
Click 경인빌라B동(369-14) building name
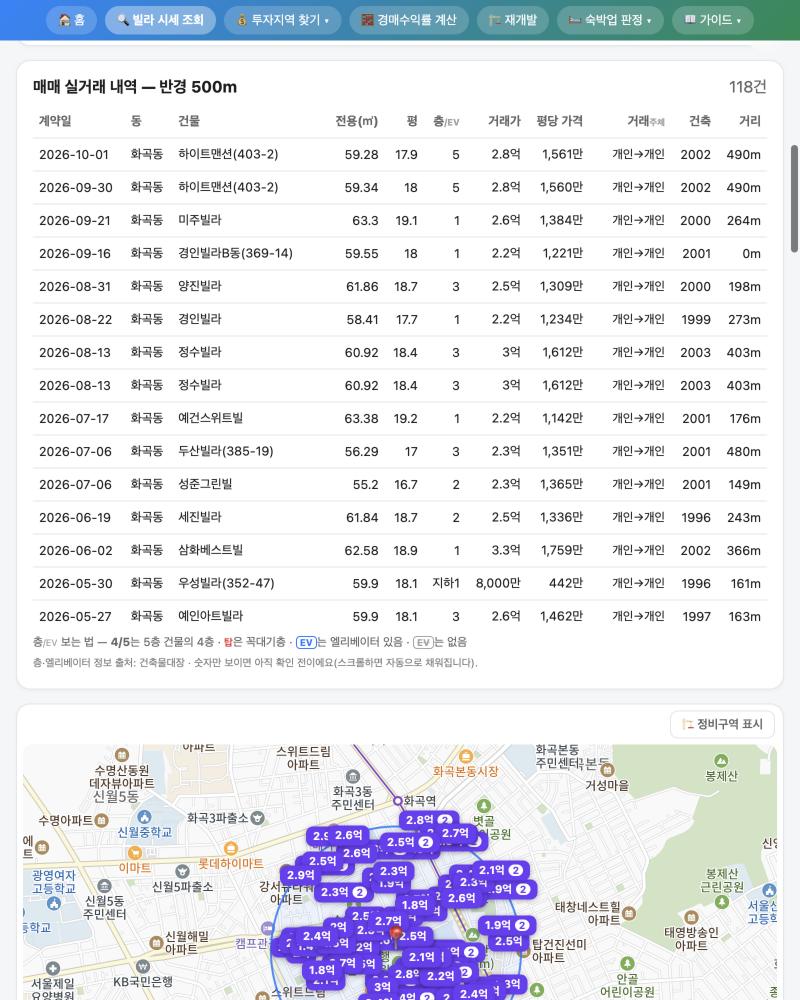coord(235,253)
